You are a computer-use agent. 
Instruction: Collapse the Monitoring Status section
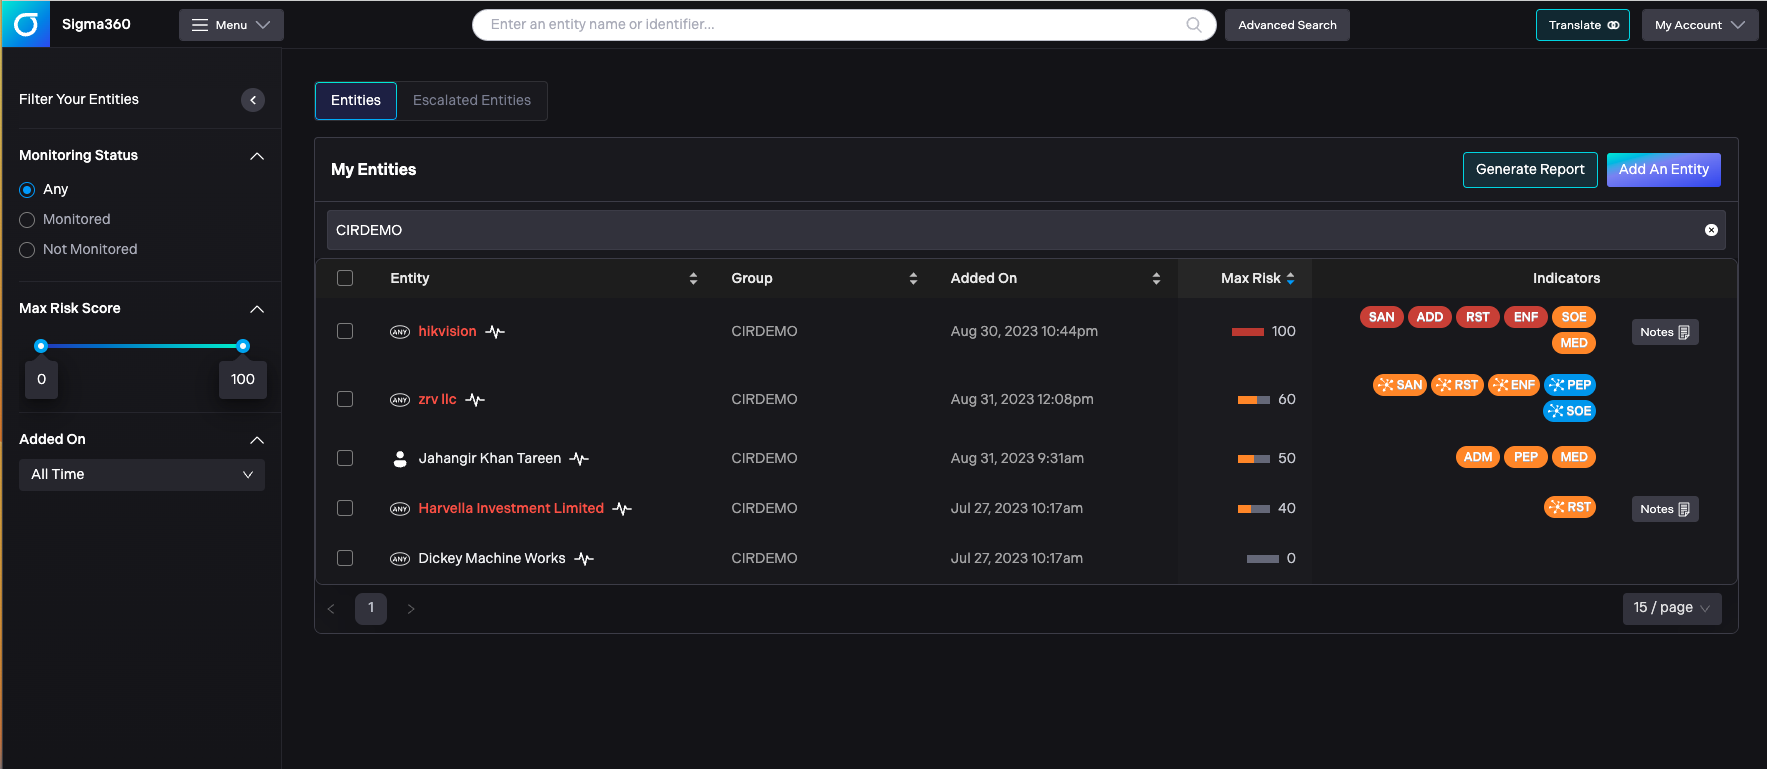pyautogui.click(x=257, y=156)
